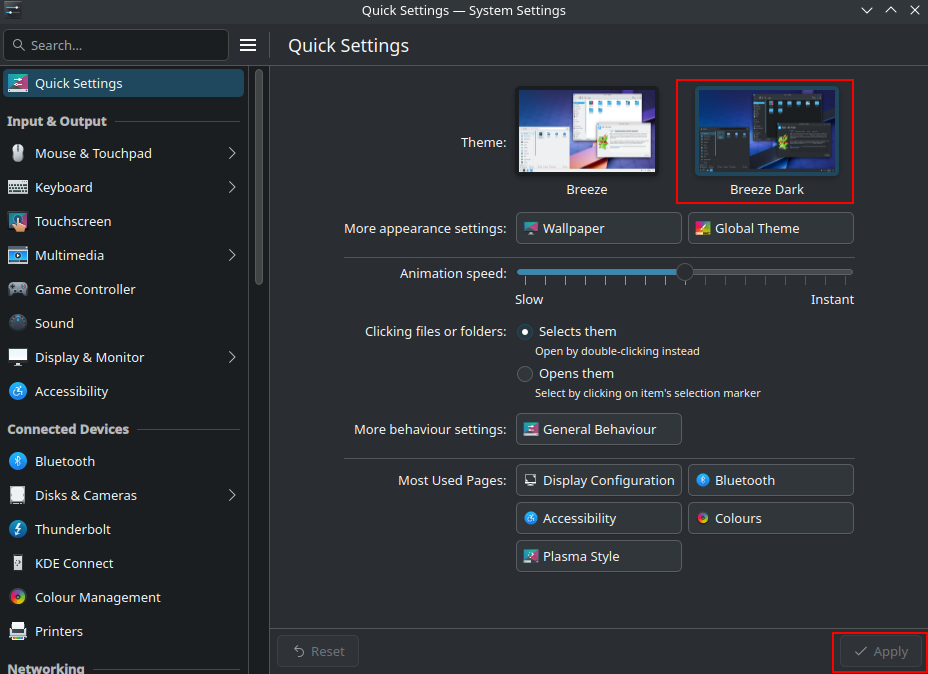
Task: Open Thunderbolt settings page
Action: point(124,529)
